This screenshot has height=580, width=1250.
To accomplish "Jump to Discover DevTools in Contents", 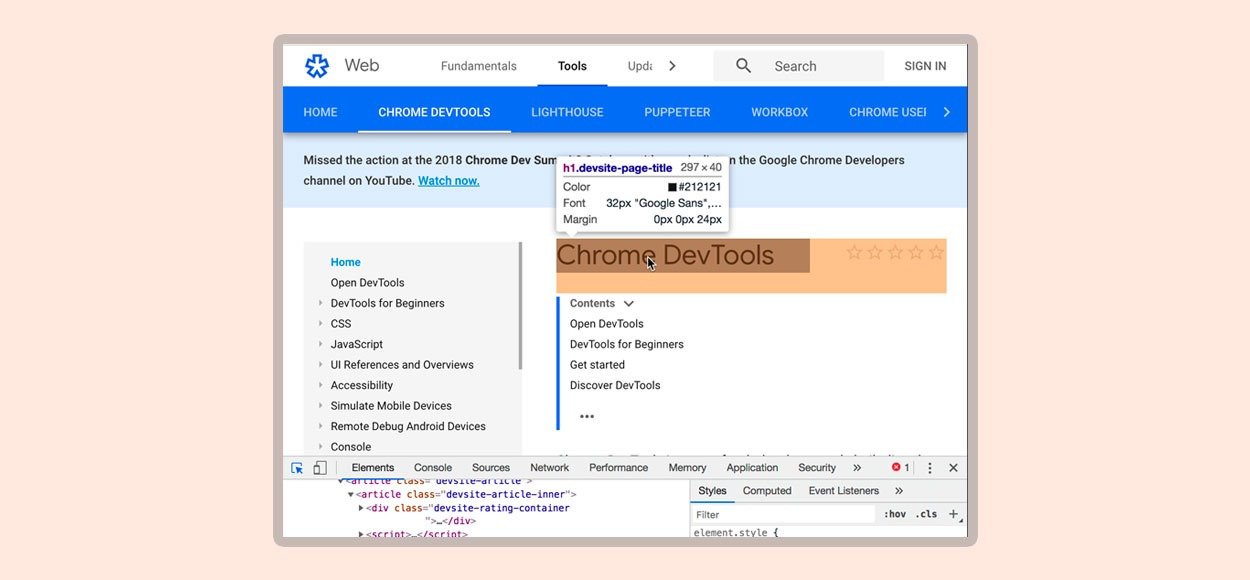I will click(615, 385).
